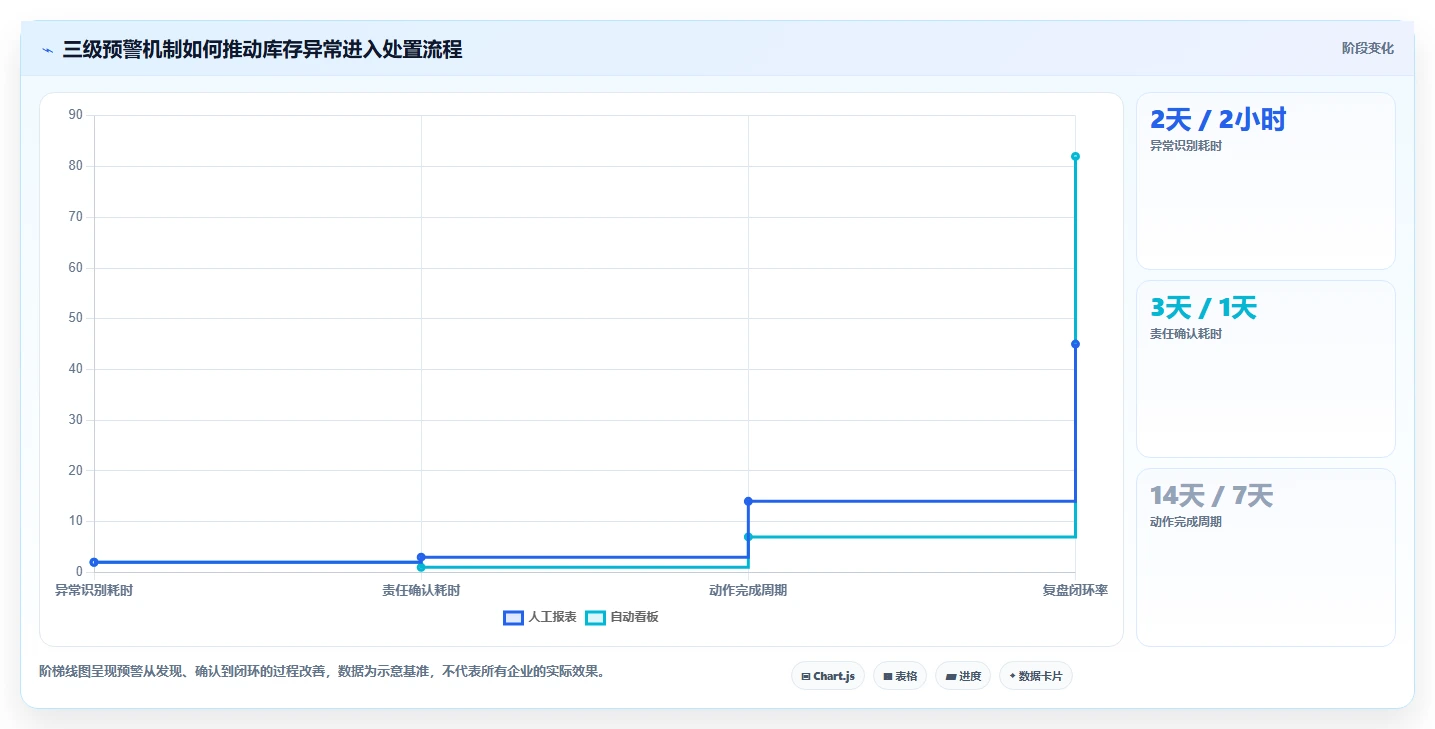1435x729 pixels.
Task: Open the 责任确认耗时 card showing 3天 / 1天
Action: click(x=1265, y=369)
